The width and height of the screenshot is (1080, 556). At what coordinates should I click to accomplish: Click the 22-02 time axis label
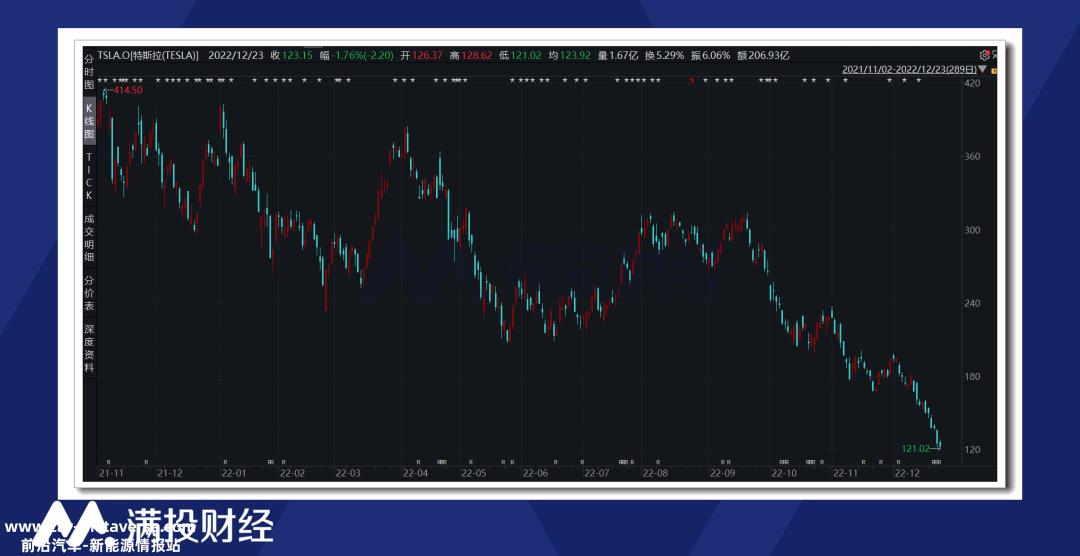click(292, 473)
